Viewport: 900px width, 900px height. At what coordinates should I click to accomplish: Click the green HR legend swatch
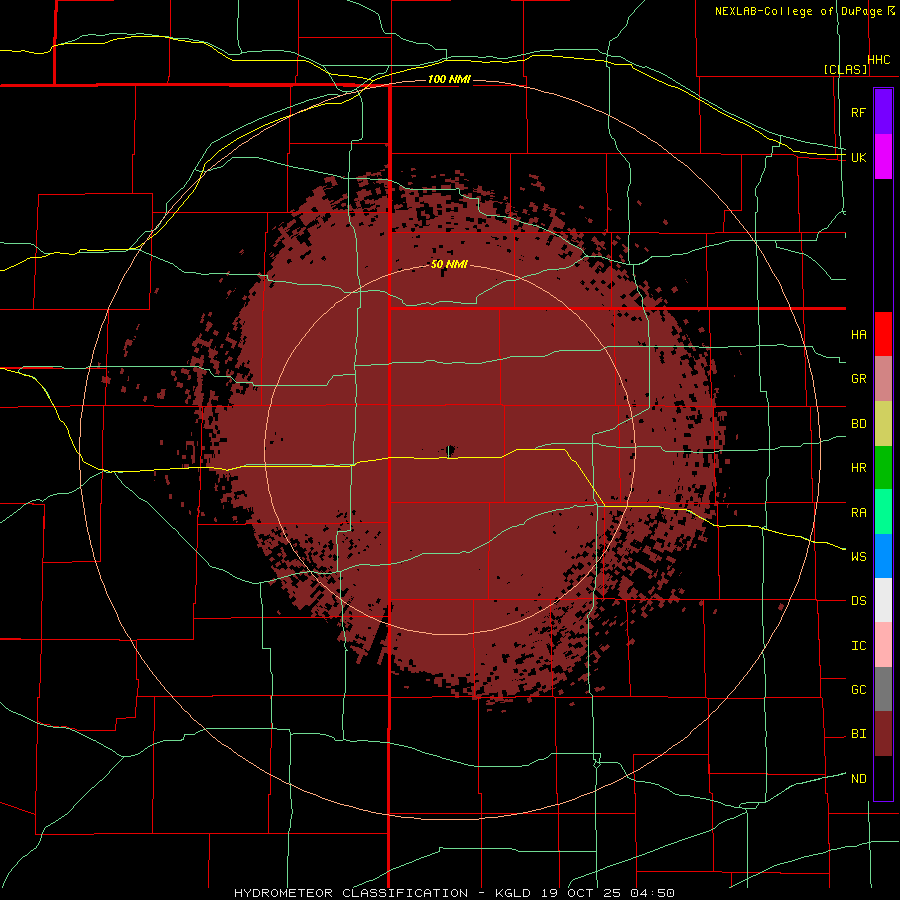pos(883,467)
